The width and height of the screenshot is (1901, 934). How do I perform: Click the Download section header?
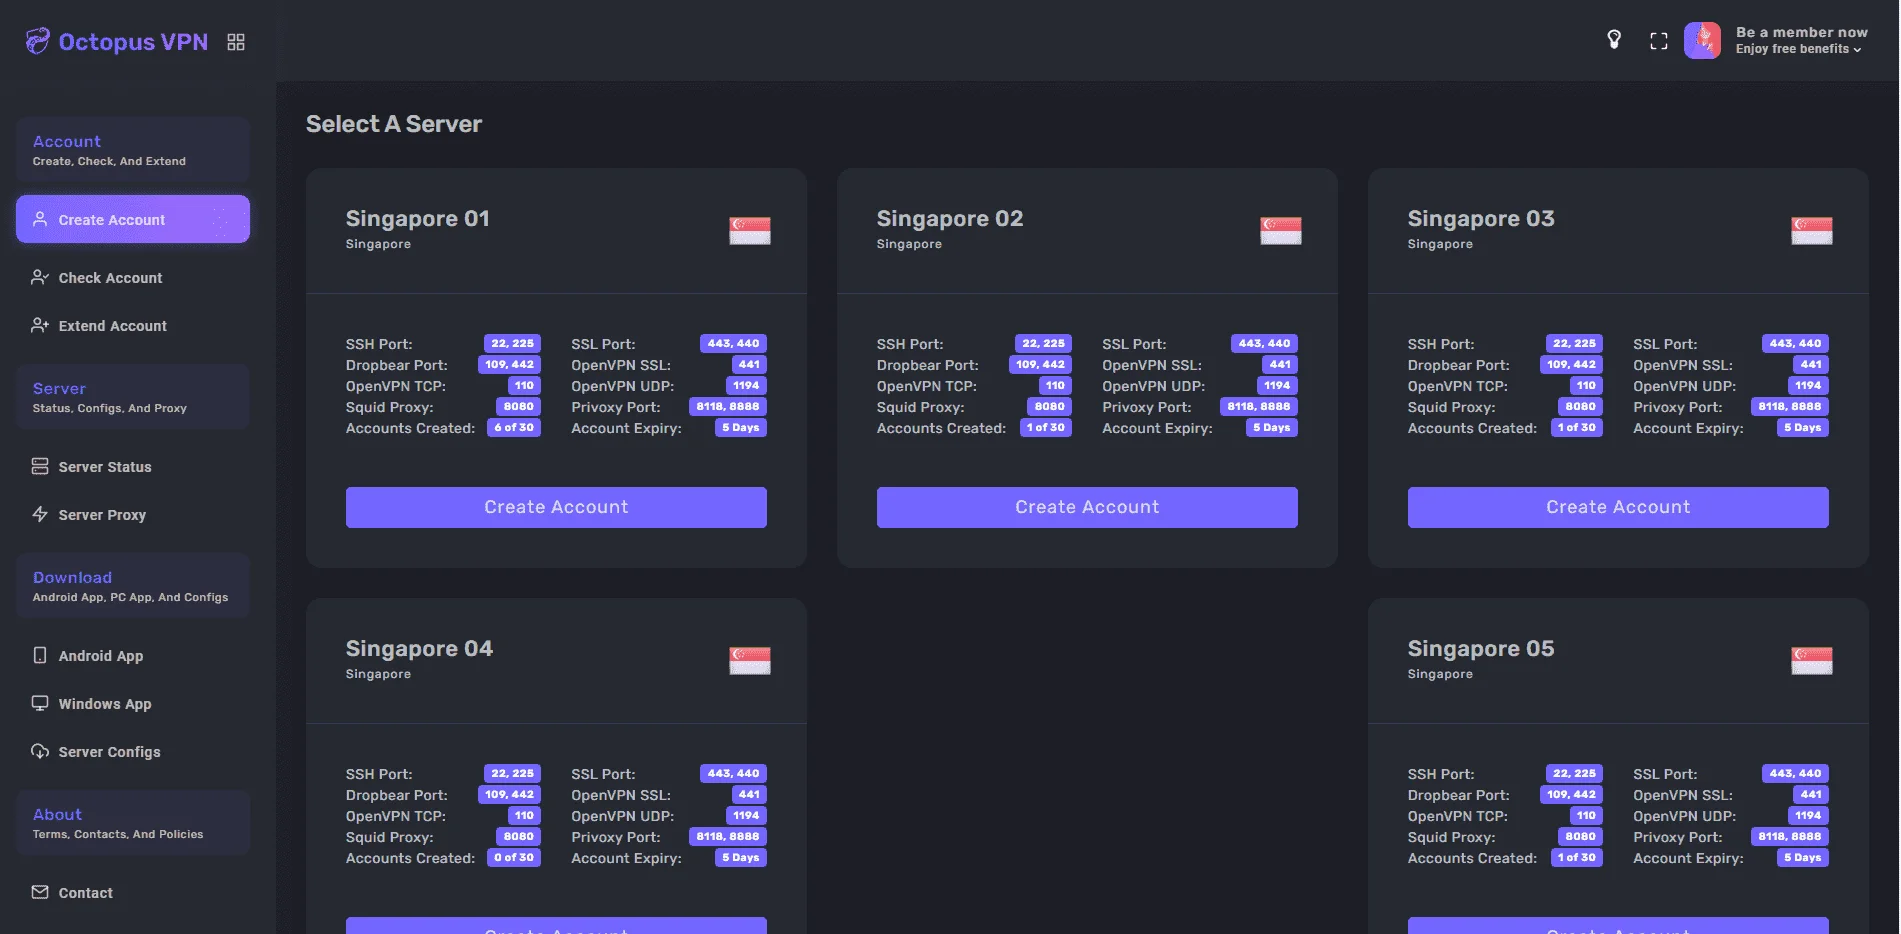(133, 585)
